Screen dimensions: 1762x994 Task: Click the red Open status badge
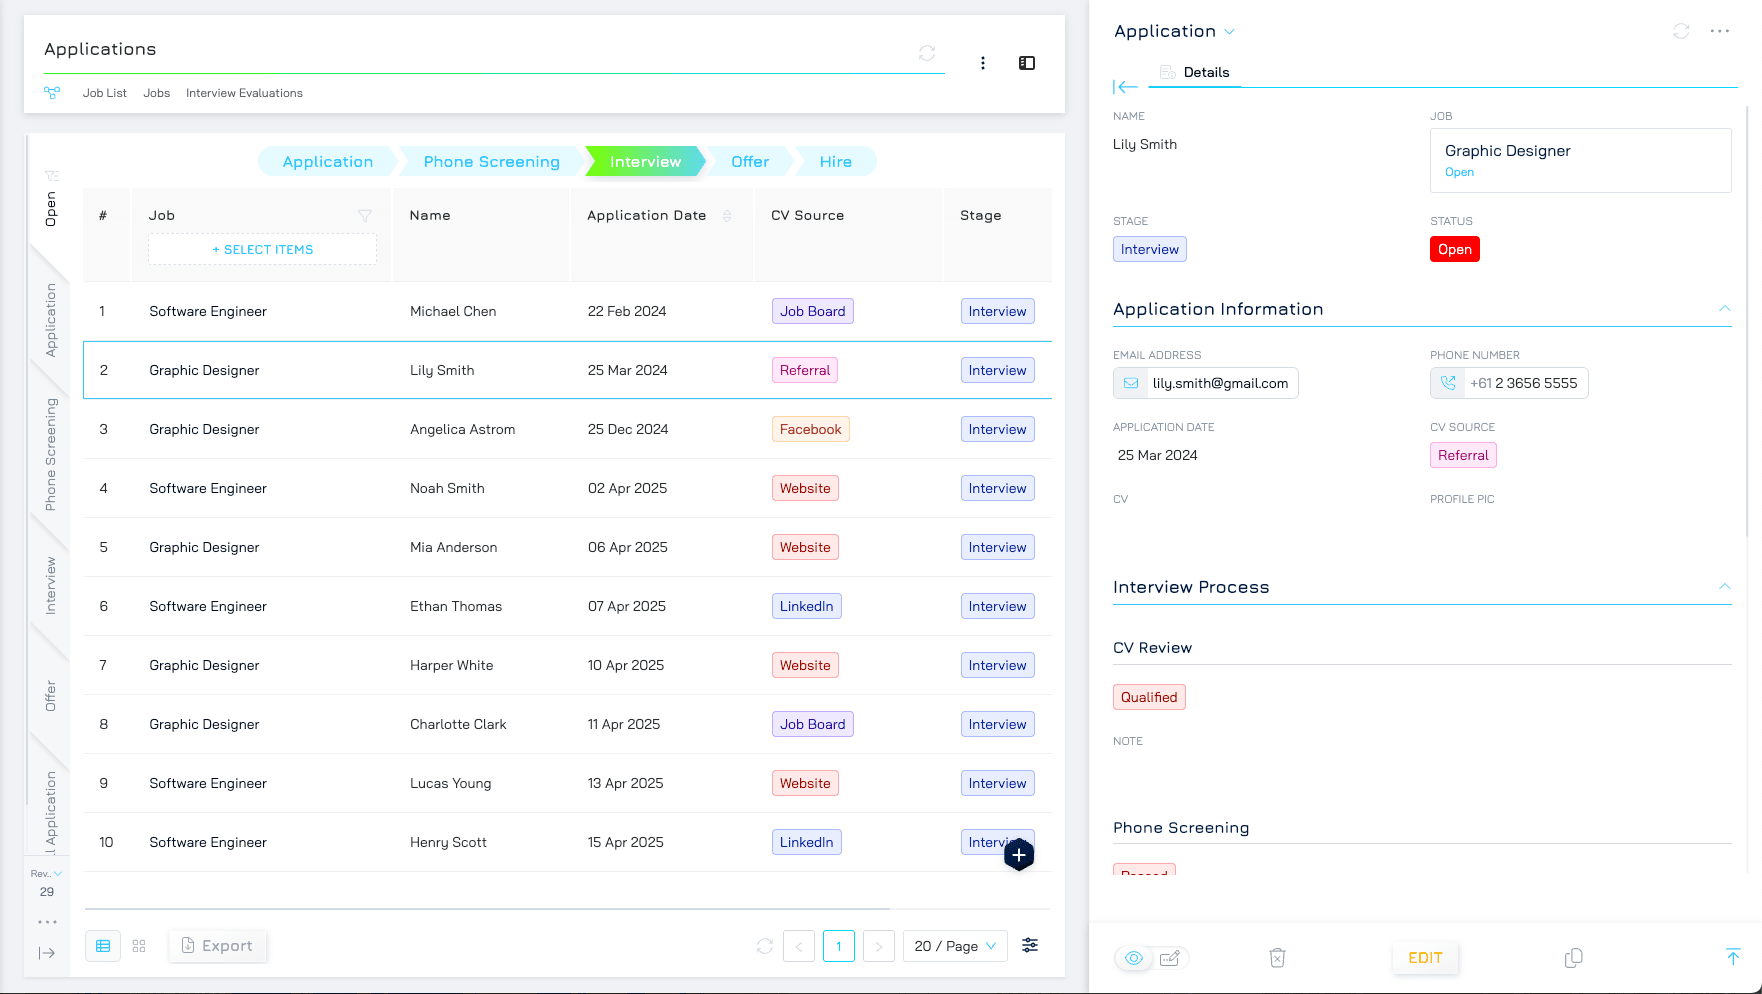click(x=1455, y=249)
